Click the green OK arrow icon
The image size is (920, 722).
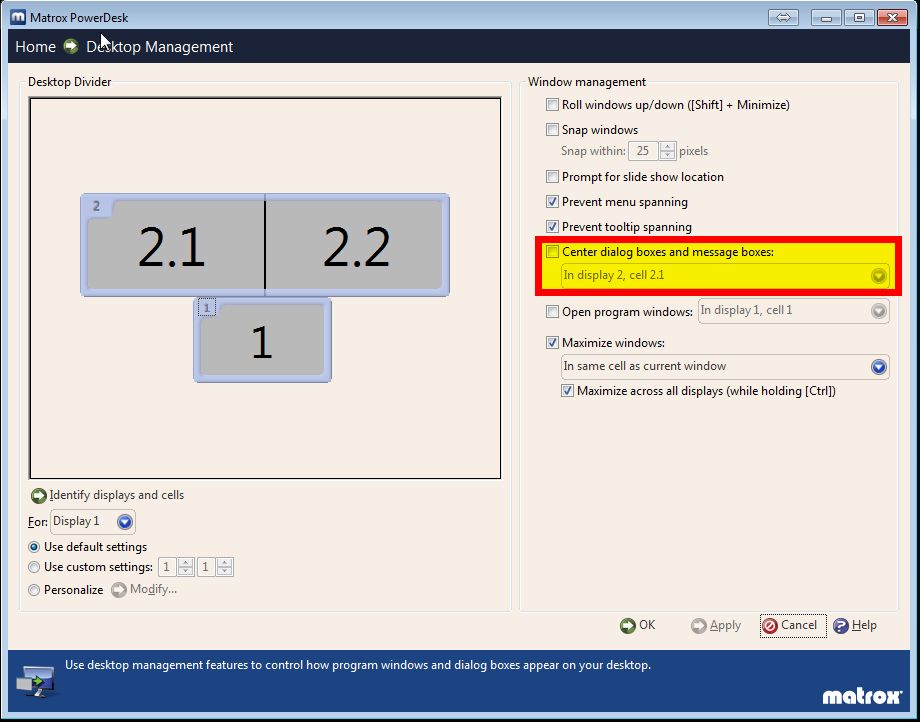pyautogui.click(x=627, y=626)
